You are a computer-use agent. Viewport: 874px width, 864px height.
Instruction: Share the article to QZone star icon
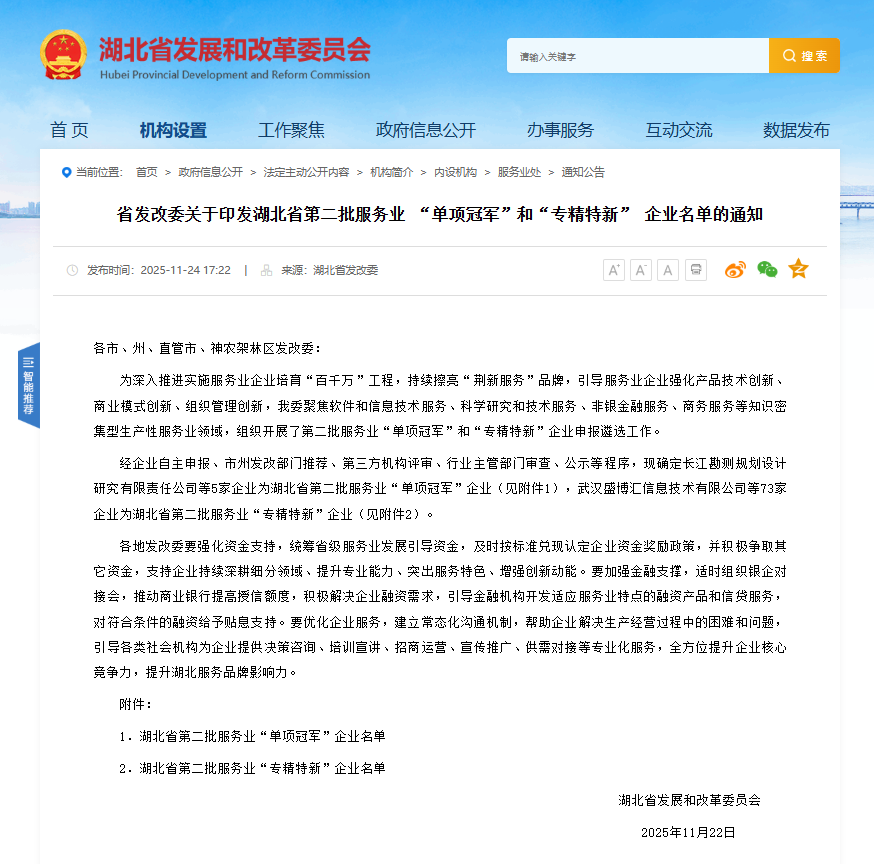pos(797,269)
